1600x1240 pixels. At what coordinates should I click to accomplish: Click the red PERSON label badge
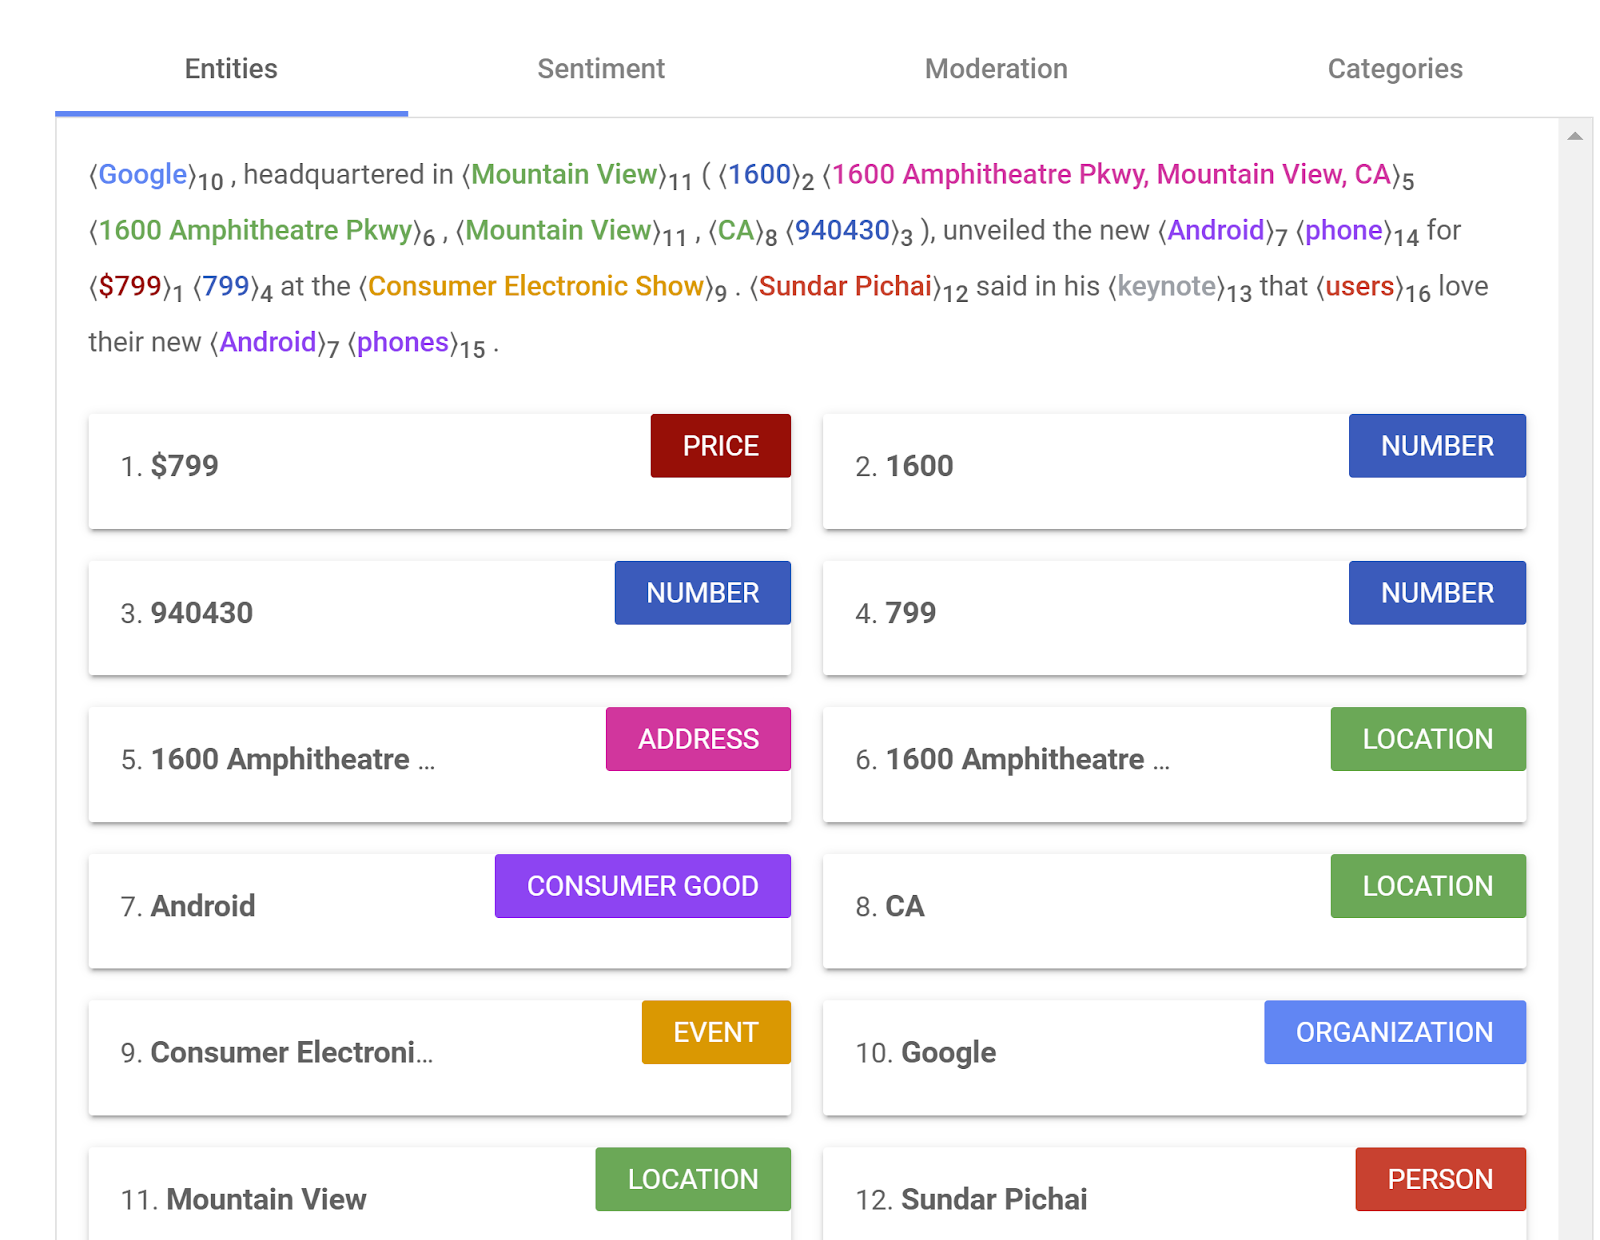tap(1440, 1179)
